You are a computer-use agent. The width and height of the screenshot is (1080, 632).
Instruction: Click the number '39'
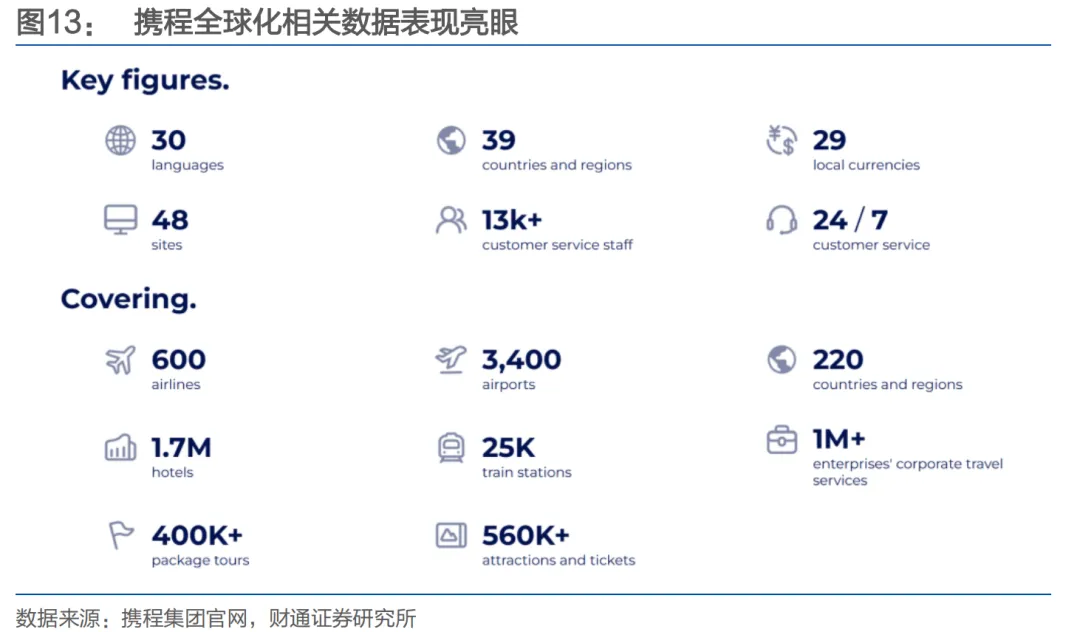[499, 140]
